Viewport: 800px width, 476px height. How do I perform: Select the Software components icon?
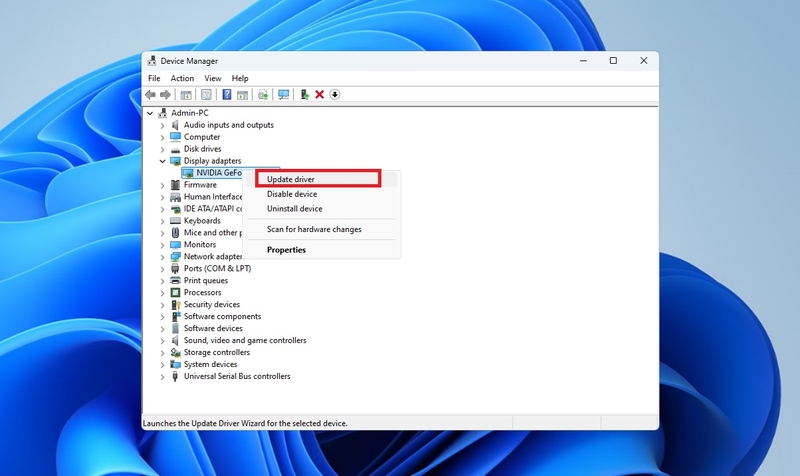[x=175, y=316]
